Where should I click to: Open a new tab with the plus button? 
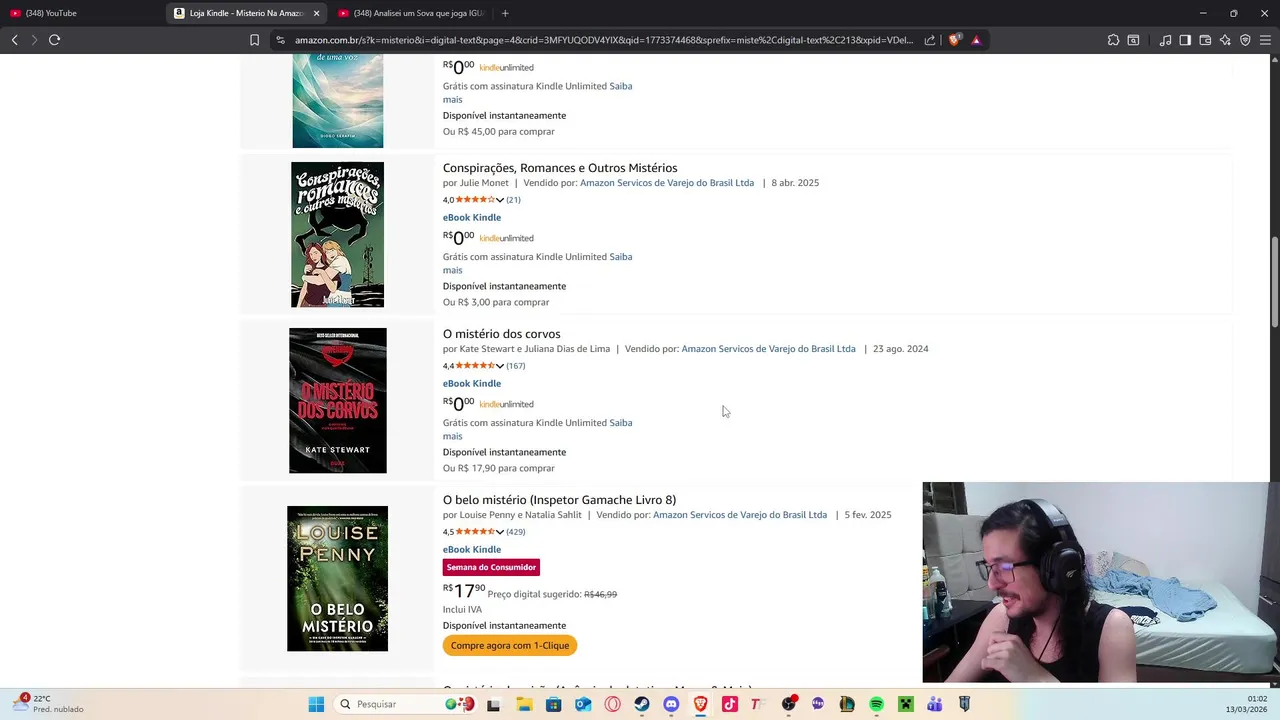point(505,13)
